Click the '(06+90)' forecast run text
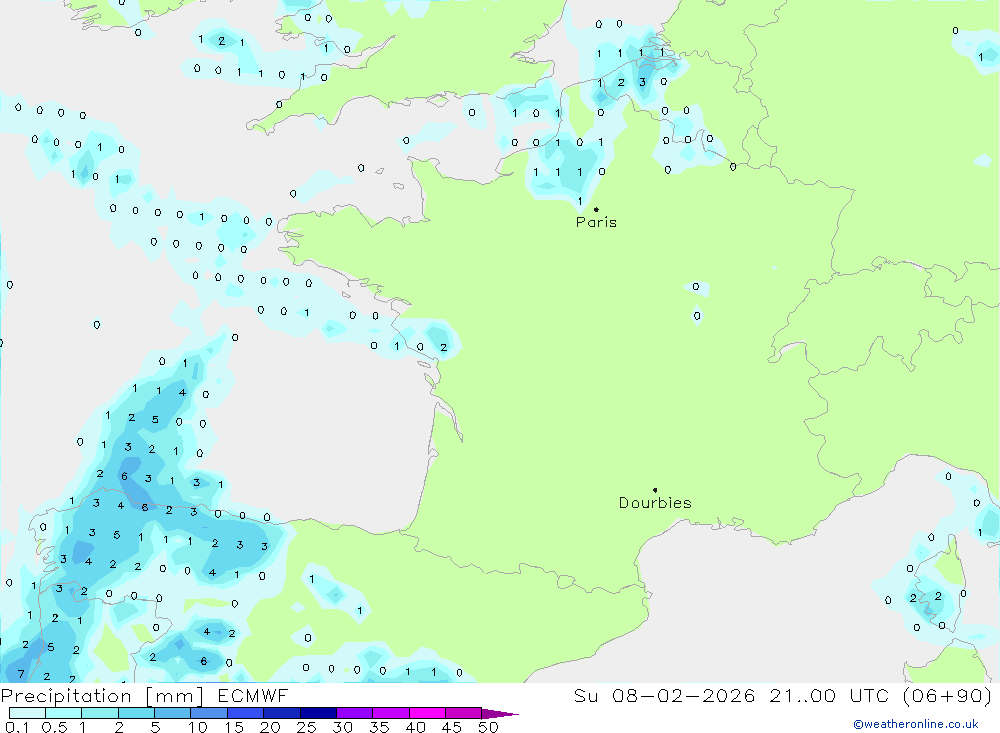Viewport: 1000px width, 733px height. click(x=948, y=695)
